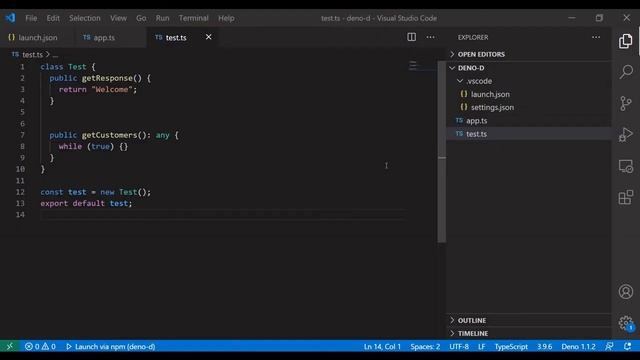Open the Go menu
The width and height of the screenshot is (640, 360).
click(x=141, y=18)
